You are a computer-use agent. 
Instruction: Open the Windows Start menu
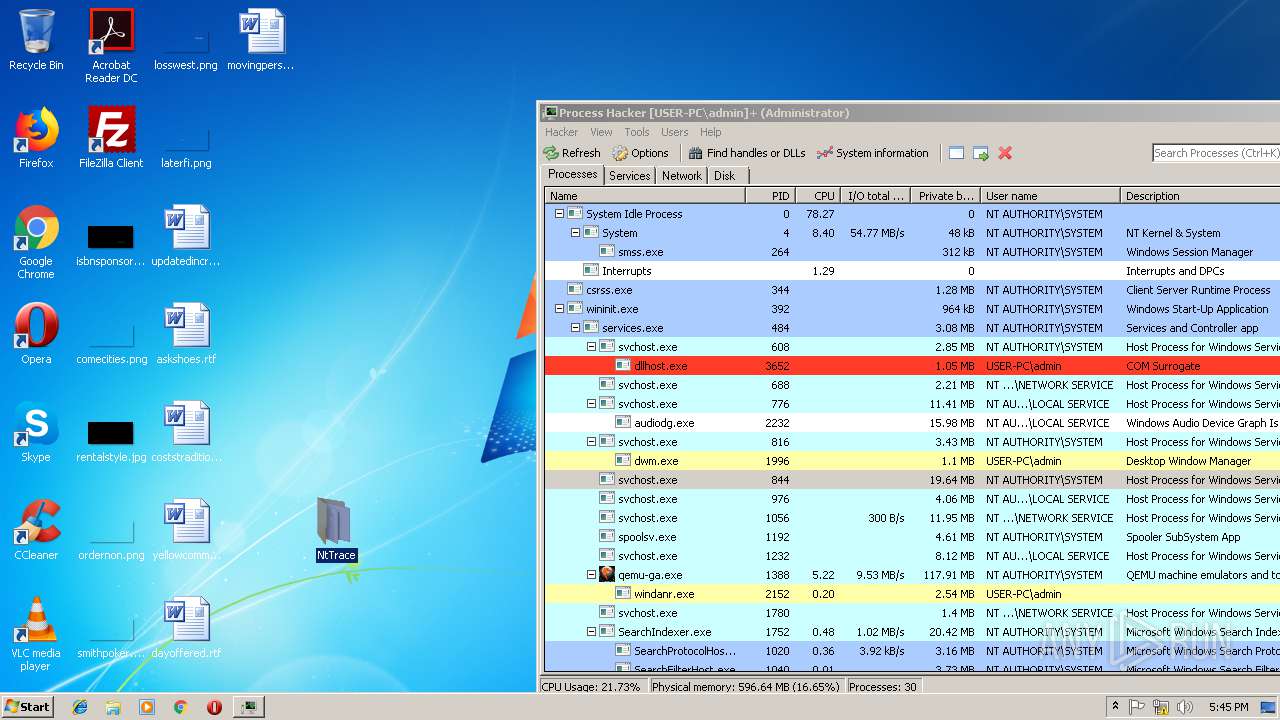[27, 706]
